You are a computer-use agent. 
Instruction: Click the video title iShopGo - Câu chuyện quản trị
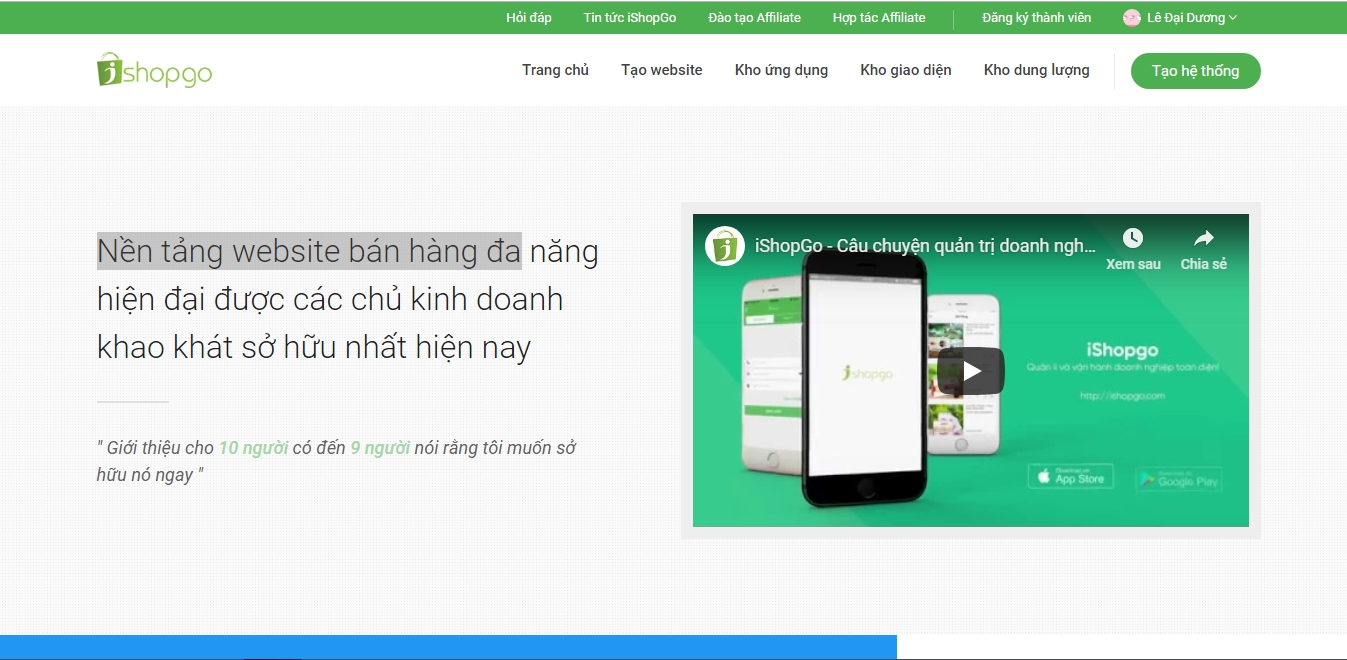coord(925,246)
